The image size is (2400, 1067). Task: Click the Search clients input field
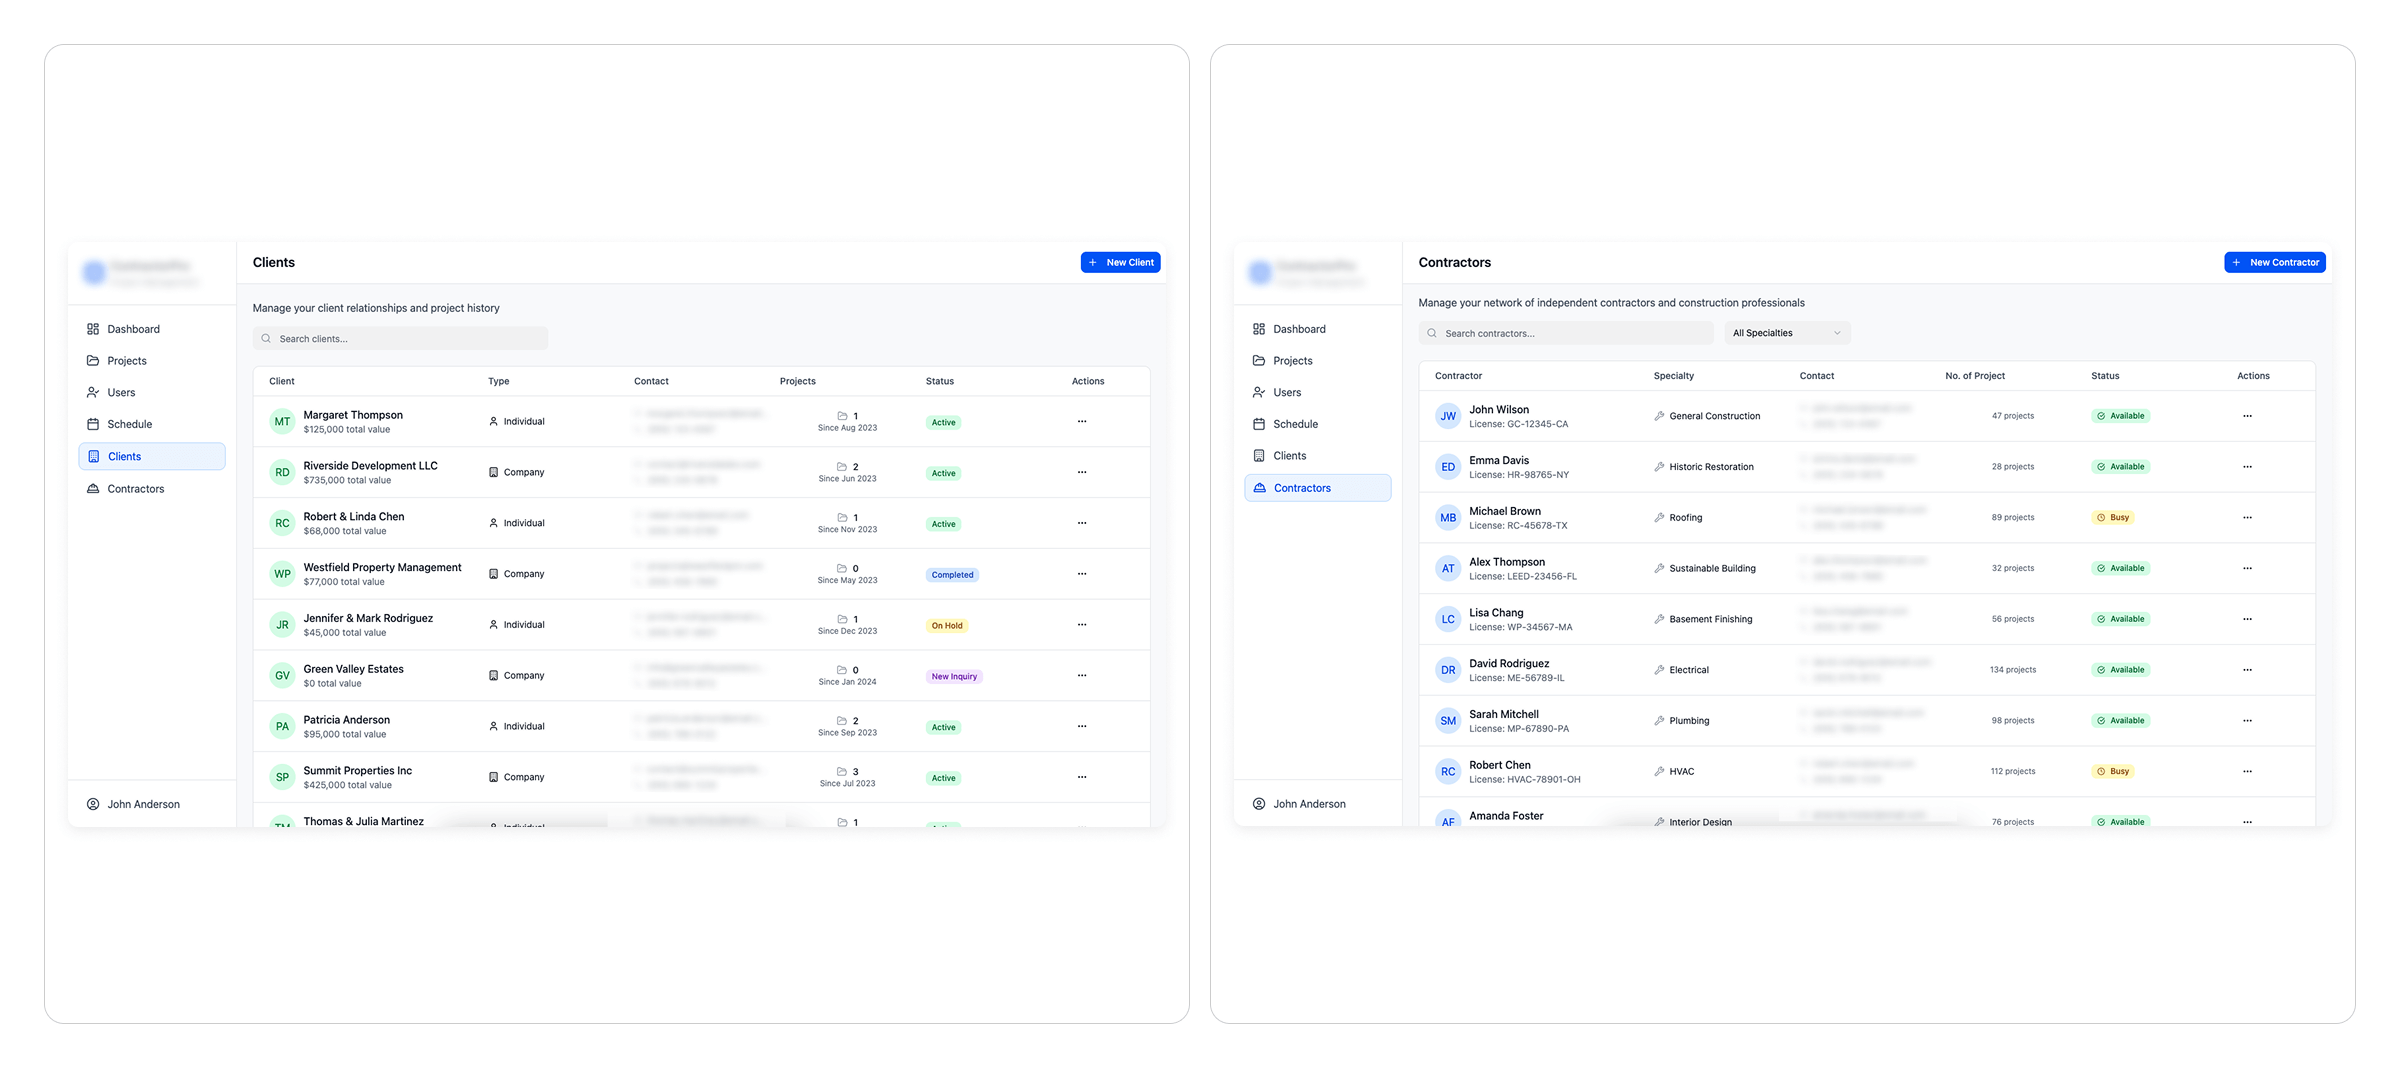click(x=400, y=339)
